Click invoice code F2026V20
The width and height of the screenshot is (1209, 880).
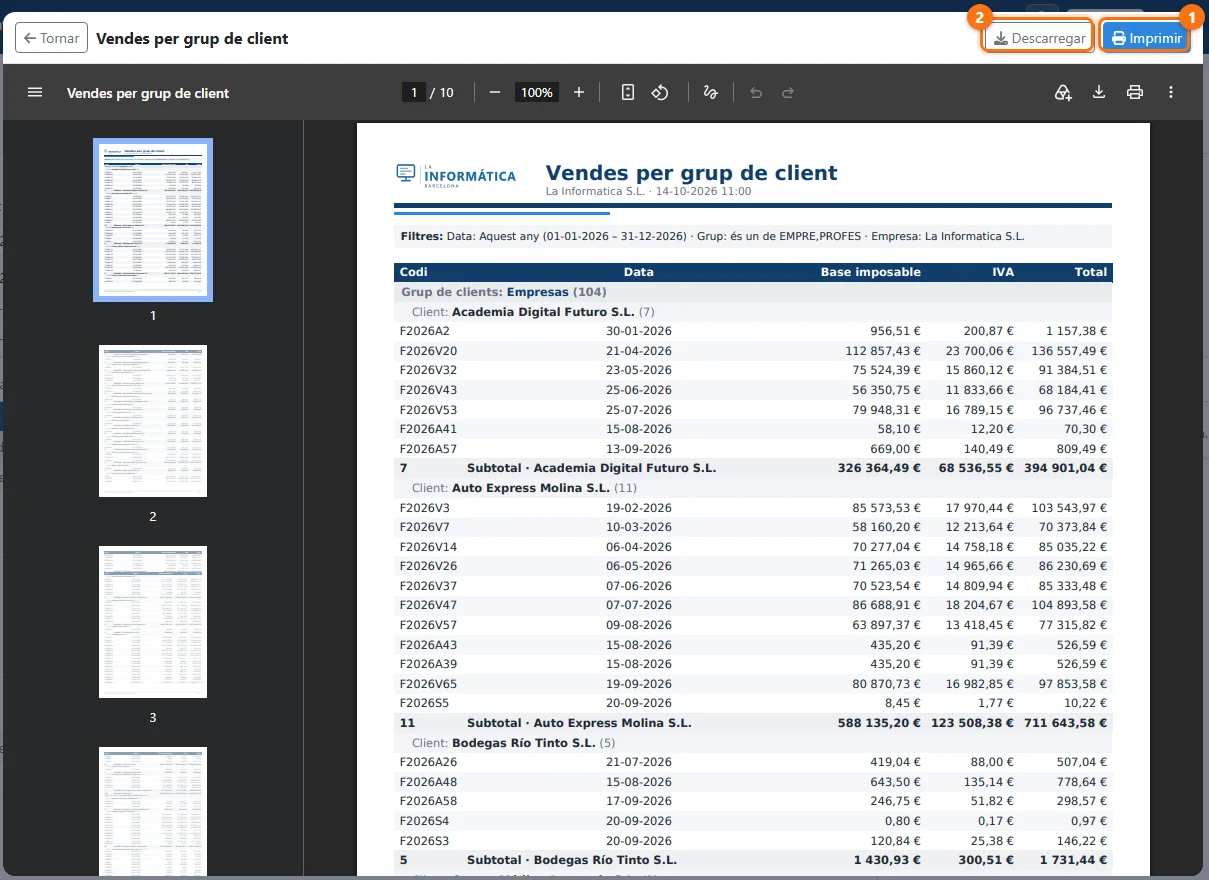click(x=428, y=351)
